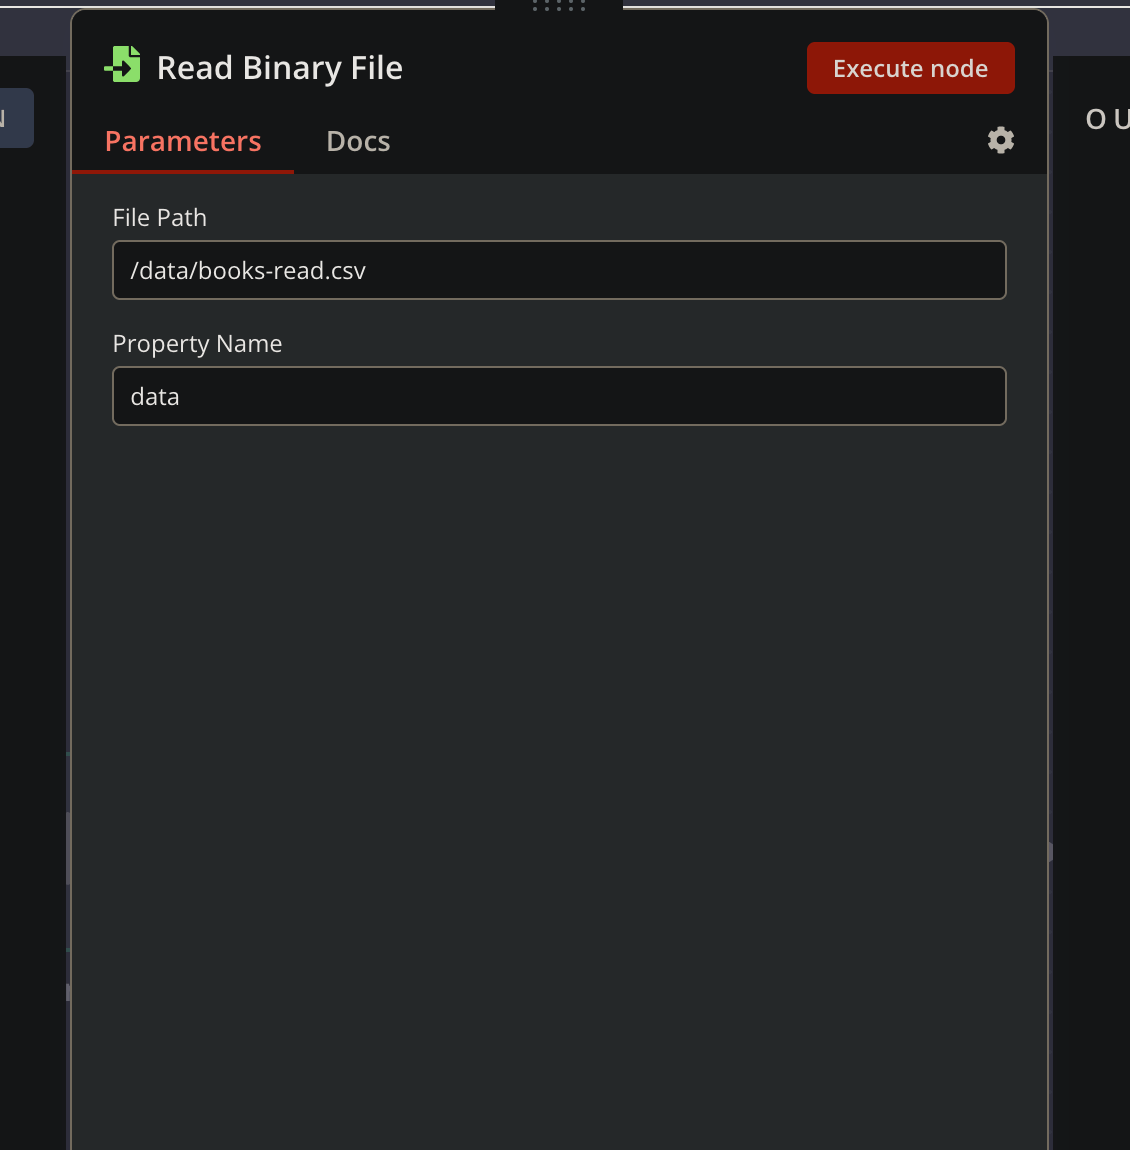Image resolution: width=1130 pixels, height=1150 pixels.
Task: Click the partially visible button on the left edge
Action: coord(14,117)
